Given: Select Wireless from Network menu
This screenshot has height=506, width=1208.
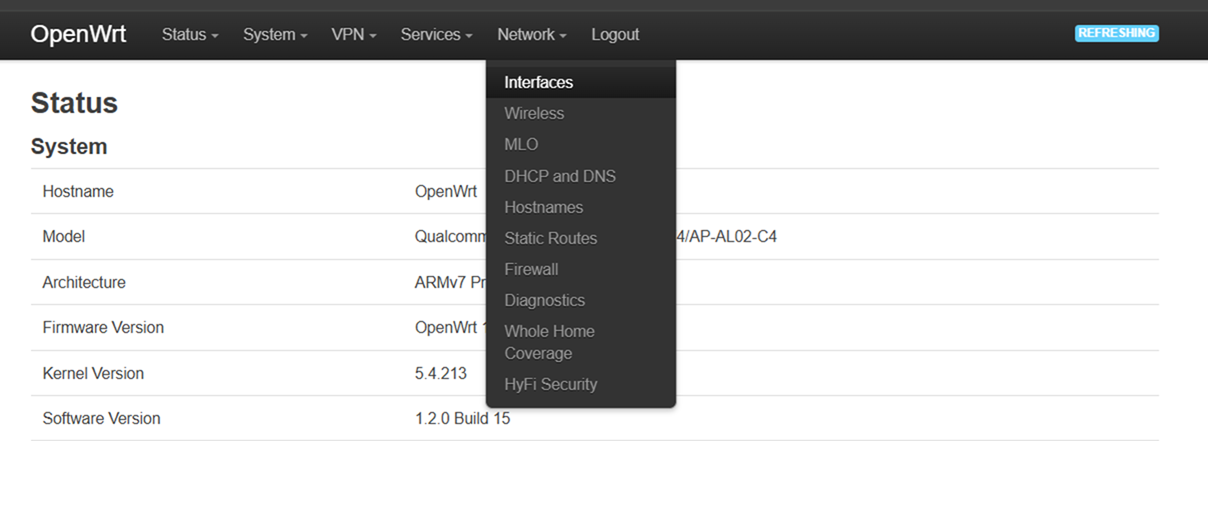Looking at the screenshot, I should pyautogui.click(x=581, y=113).
